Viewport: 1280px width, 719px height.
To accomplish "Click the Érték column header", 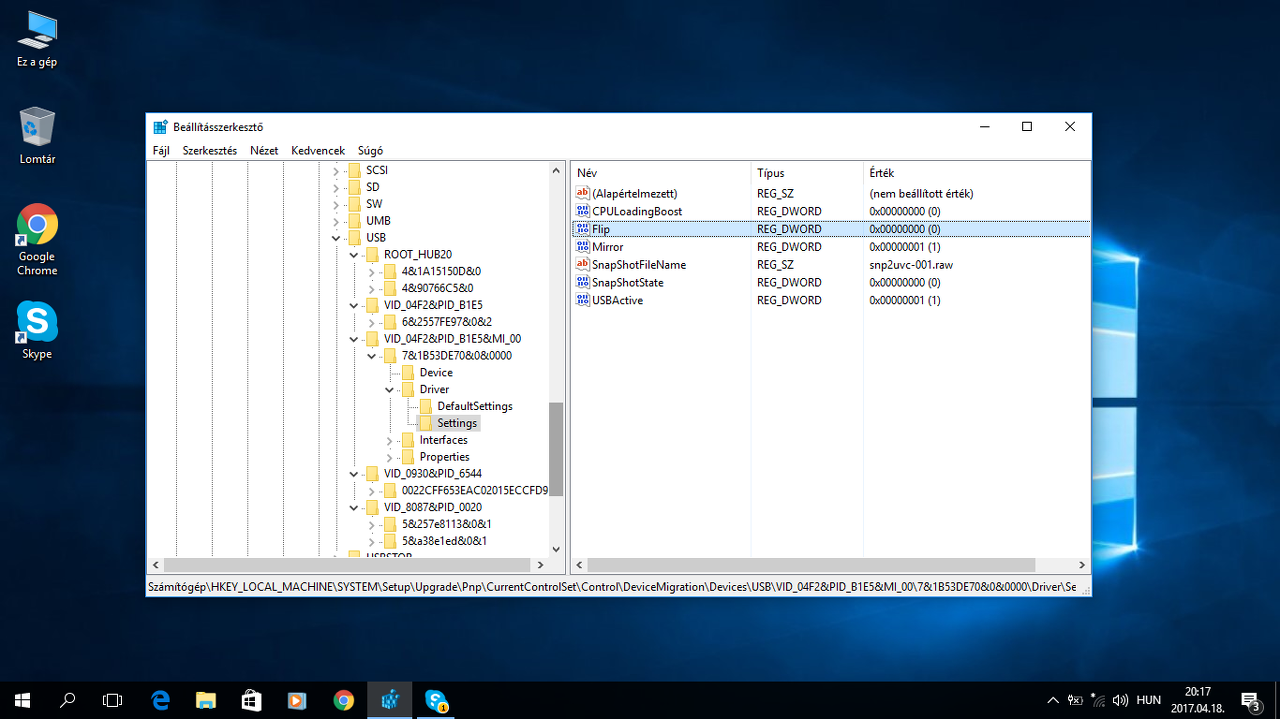I will pos(975,173).
